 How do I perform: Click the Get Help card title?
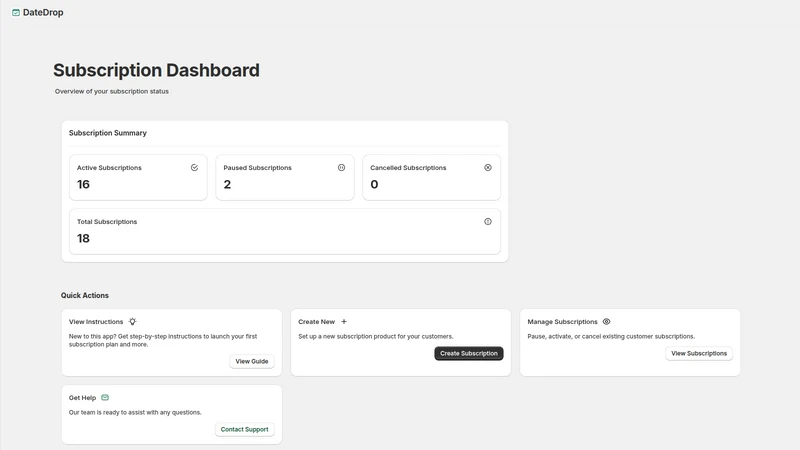click(x=82, y=398)
